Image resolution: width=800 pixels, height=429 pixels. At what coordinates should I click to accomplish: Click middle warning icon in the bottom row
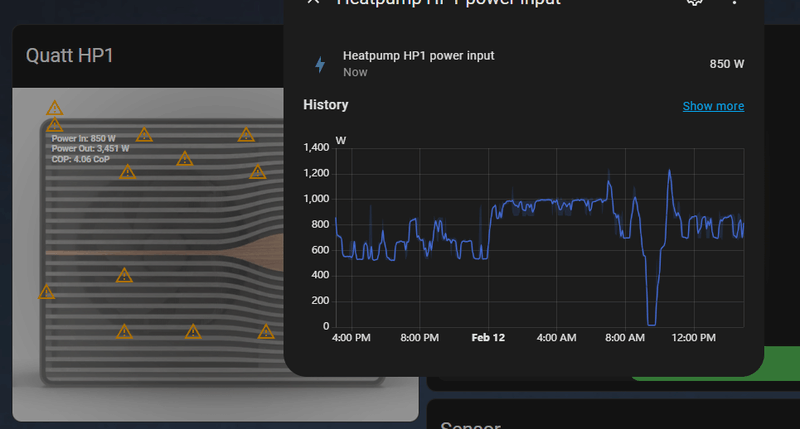tap(192, 330)
